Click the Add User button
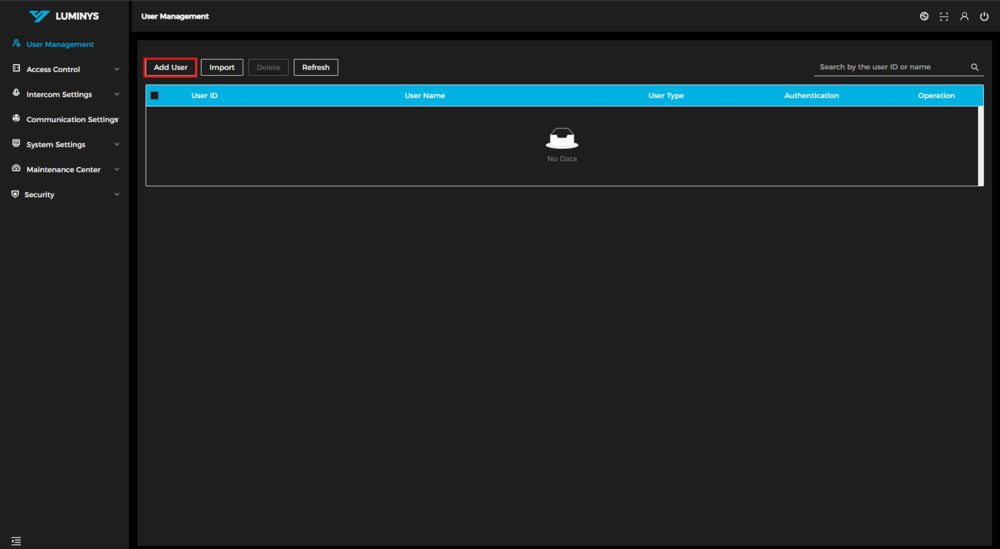Image resolution: width=1000 pixels, height=549 pixels. [170, 67]
